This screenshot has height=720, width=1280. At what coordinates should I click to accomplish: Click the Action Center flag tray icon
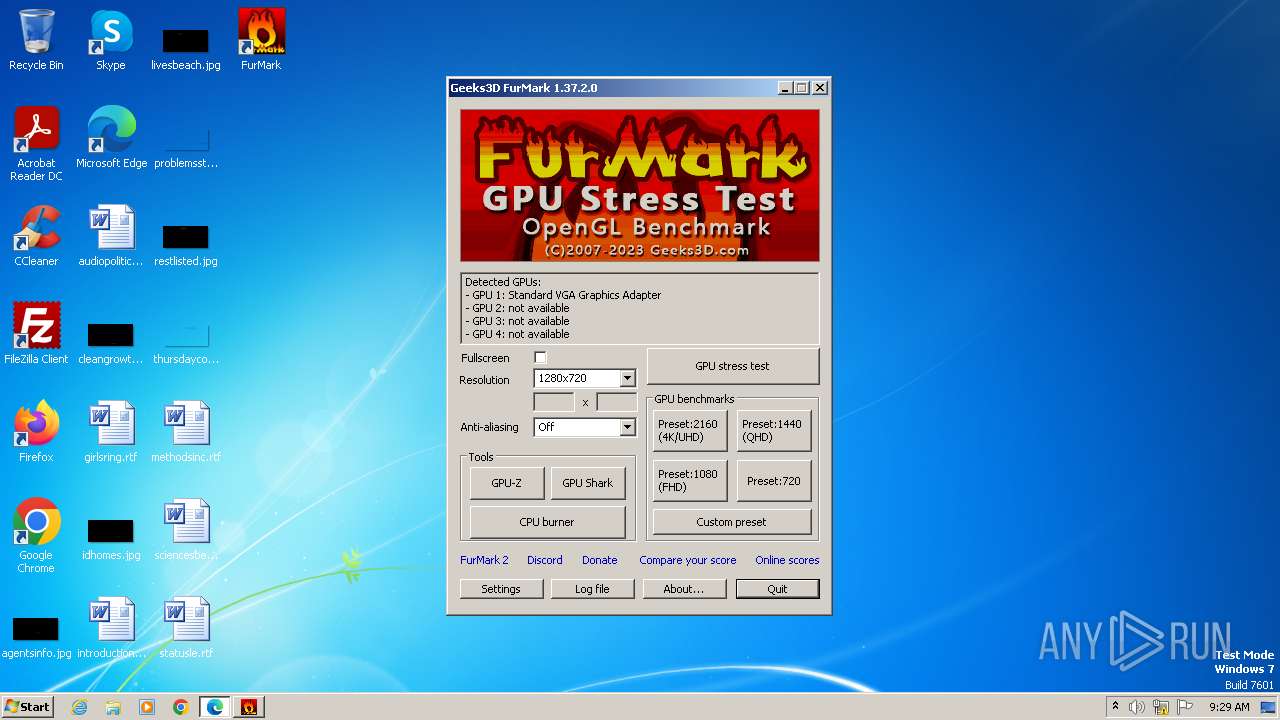[1185, 707]
